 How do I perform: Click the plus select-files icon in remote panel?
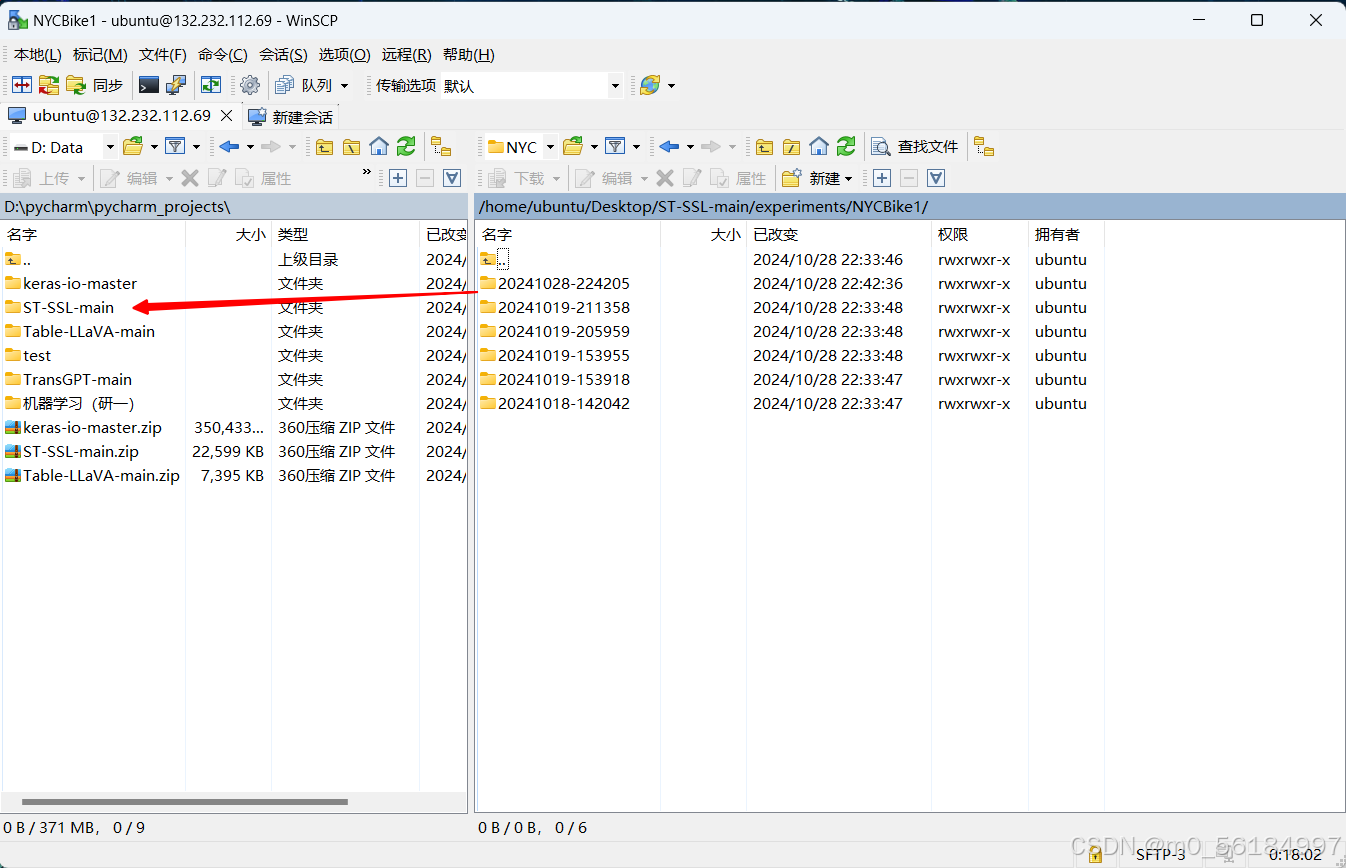[882, 178]
